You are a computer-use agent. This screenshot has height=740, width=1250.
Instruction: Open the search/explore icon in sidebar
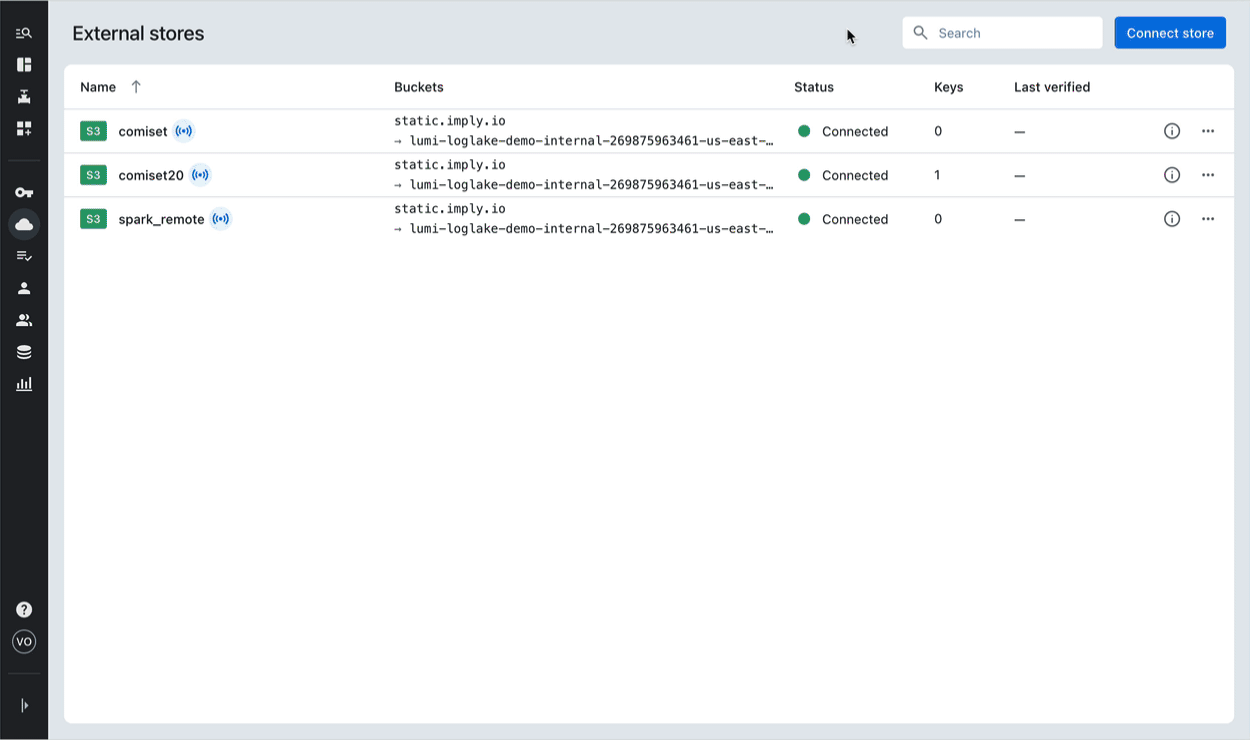click(24, 33)
